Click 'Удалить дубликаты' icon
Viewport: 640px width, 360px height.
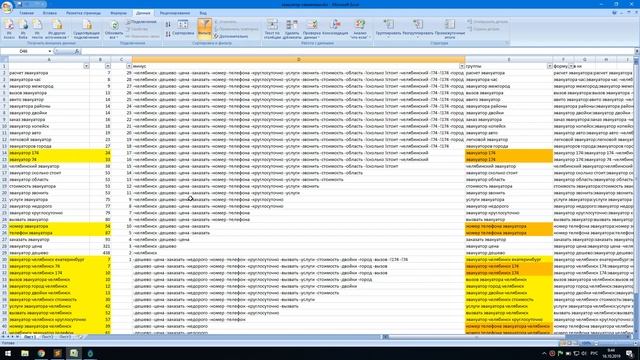292,29
